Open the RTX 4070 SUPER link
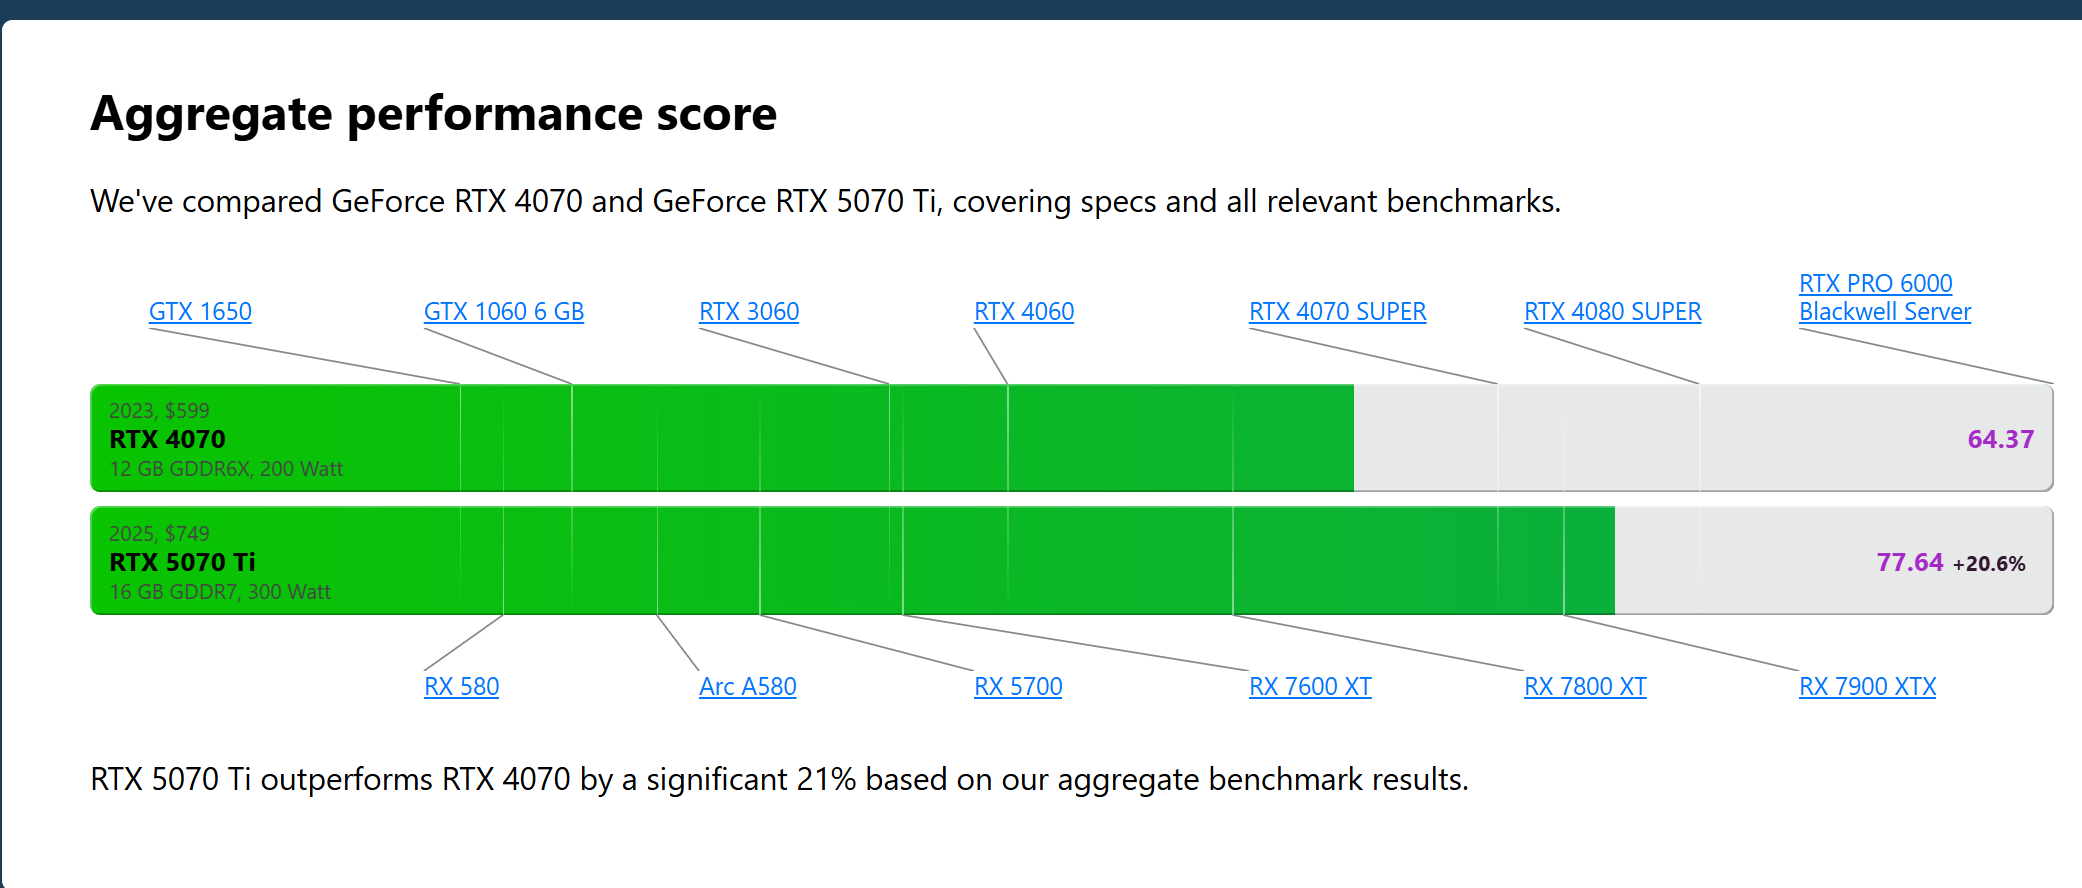Screen dimensions: 2082x888 (x=1338, y=312)
